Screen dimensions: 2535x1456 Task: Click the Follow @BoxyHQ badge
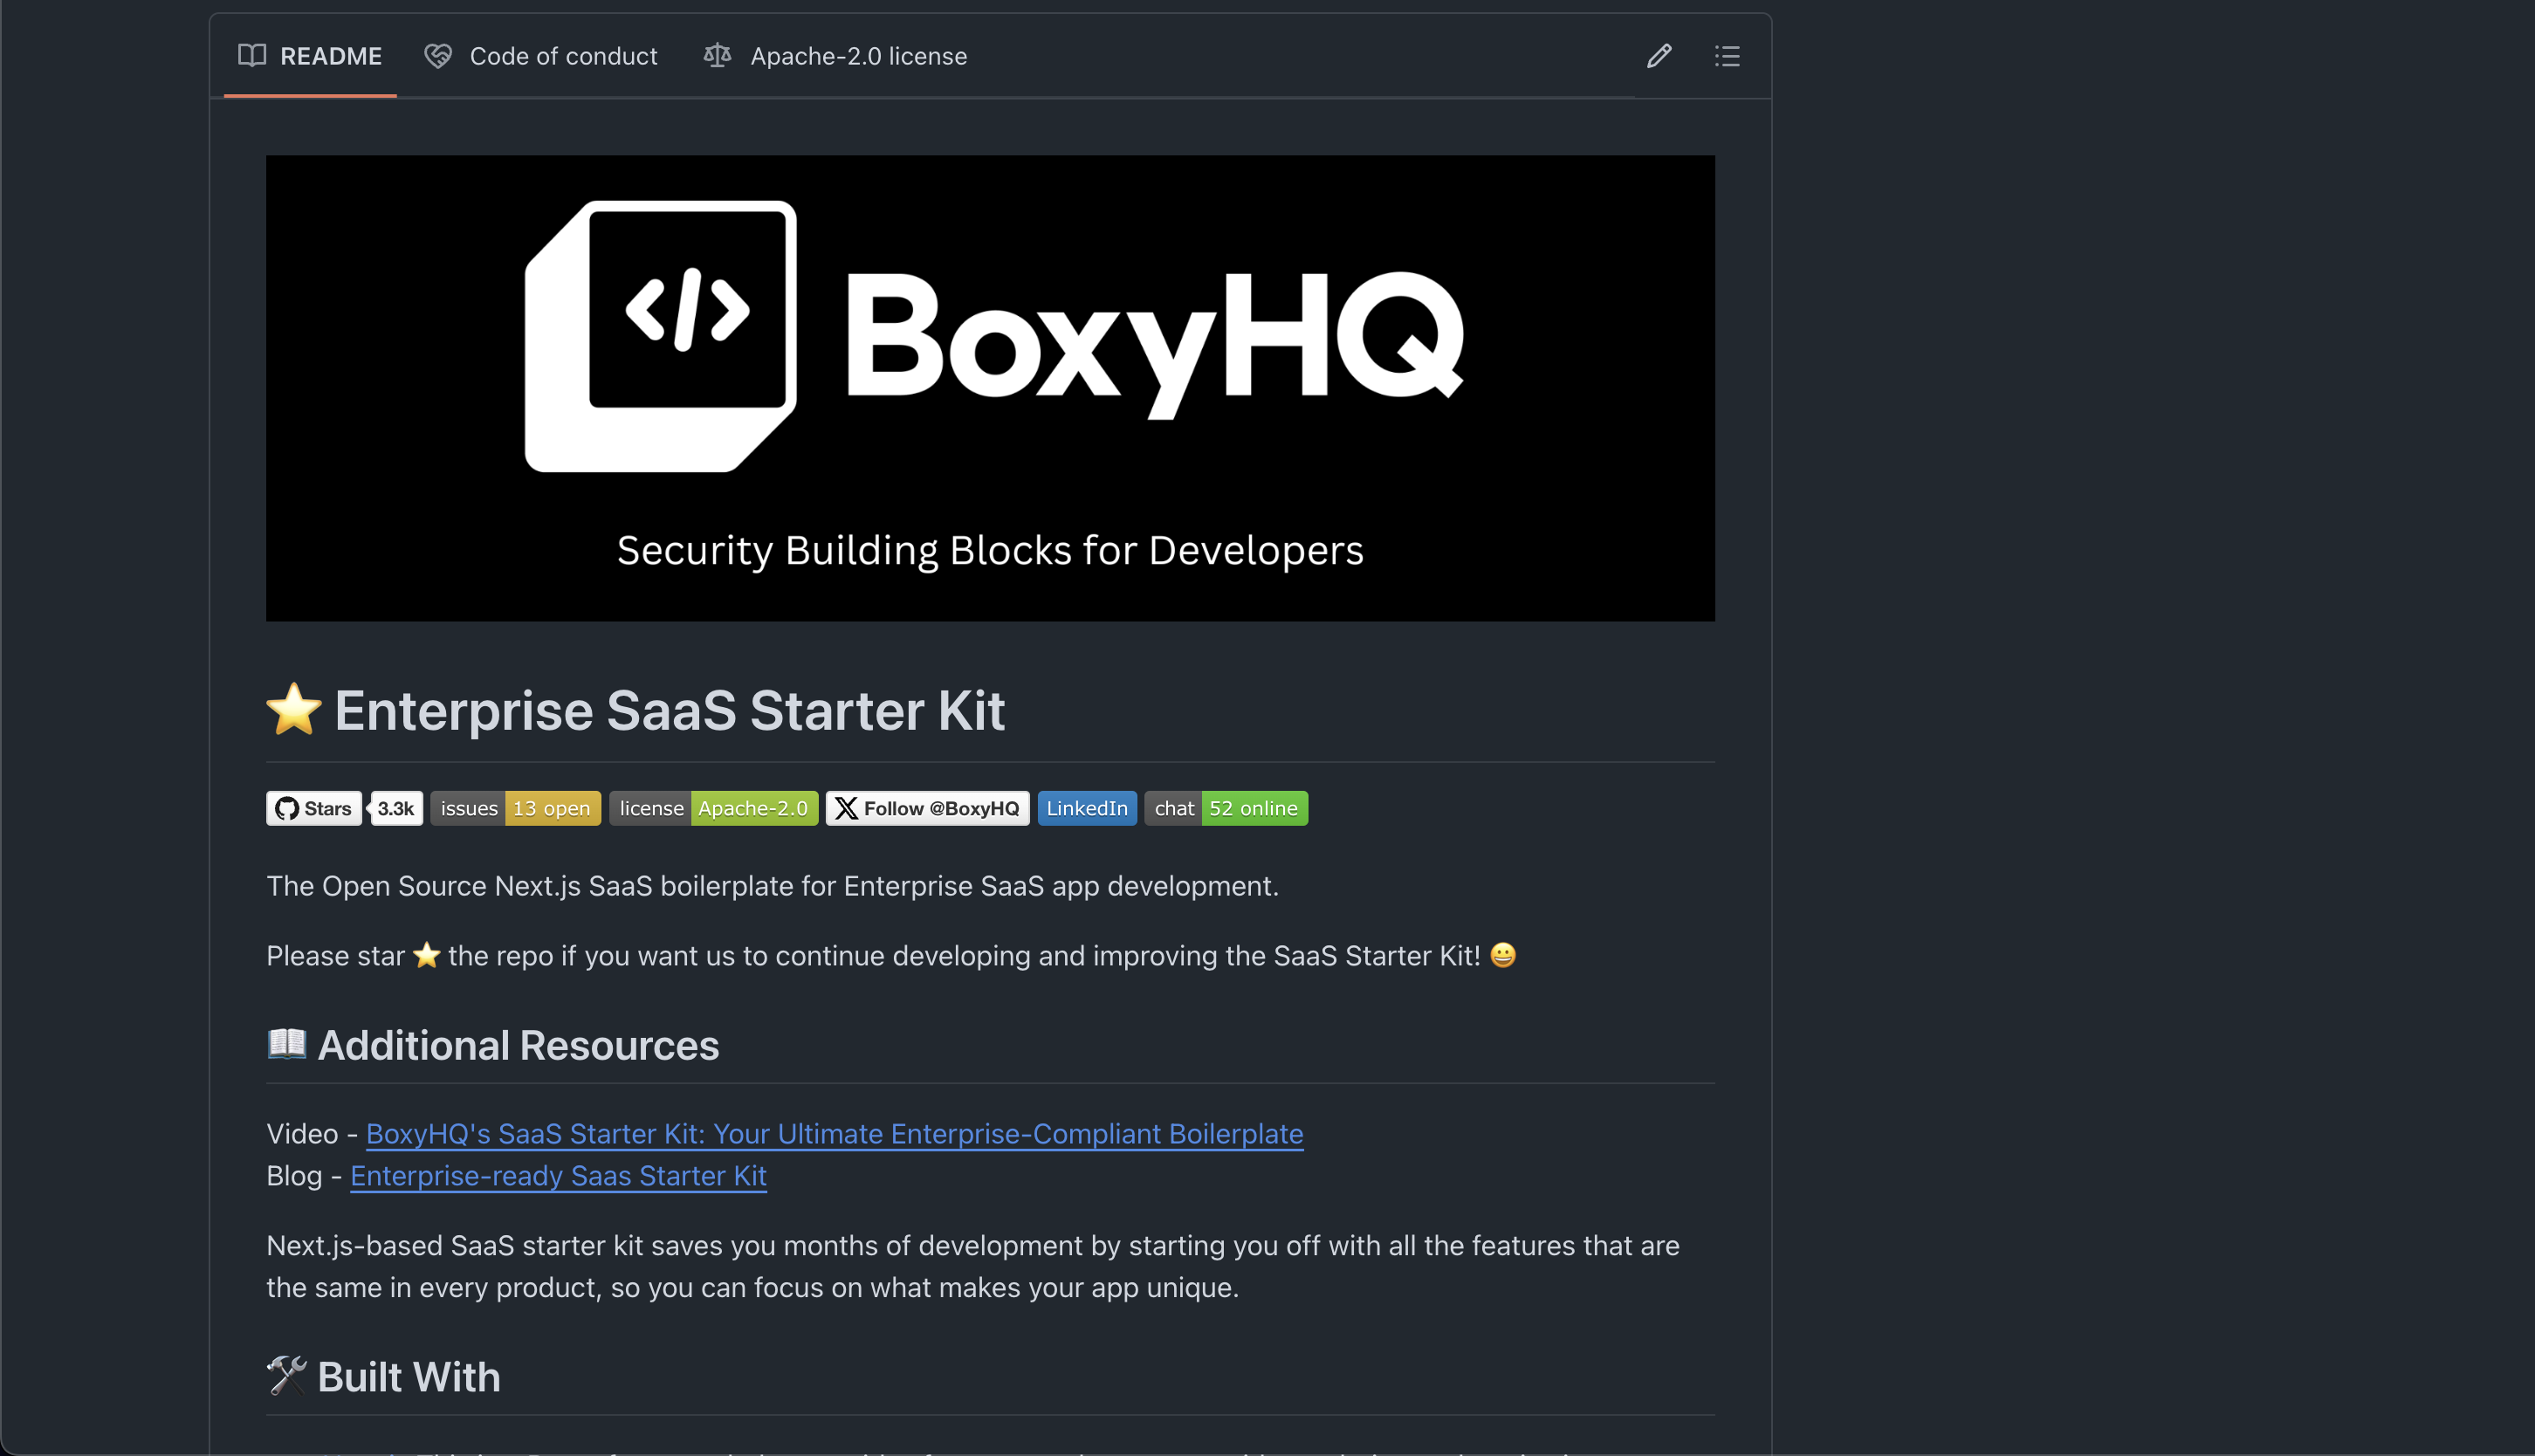[927, 808]
